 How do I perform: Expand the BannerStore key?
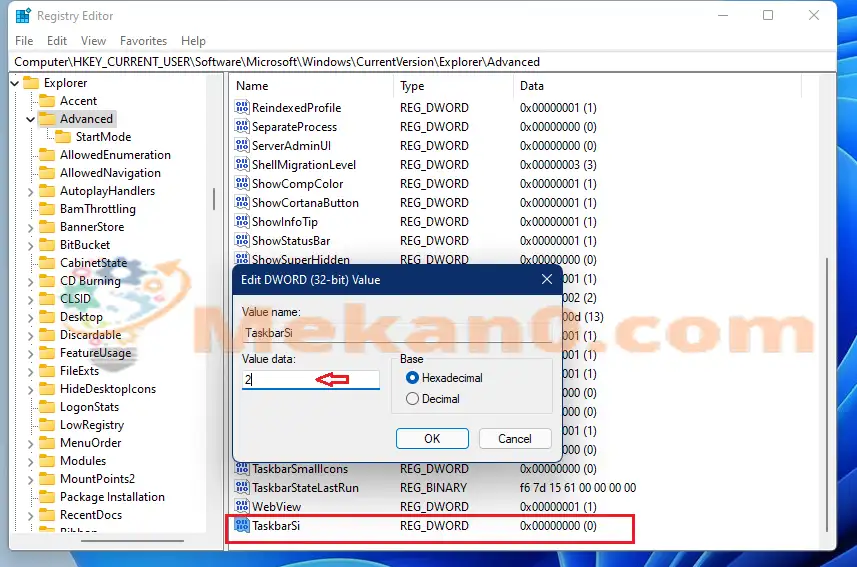point(31,227)
